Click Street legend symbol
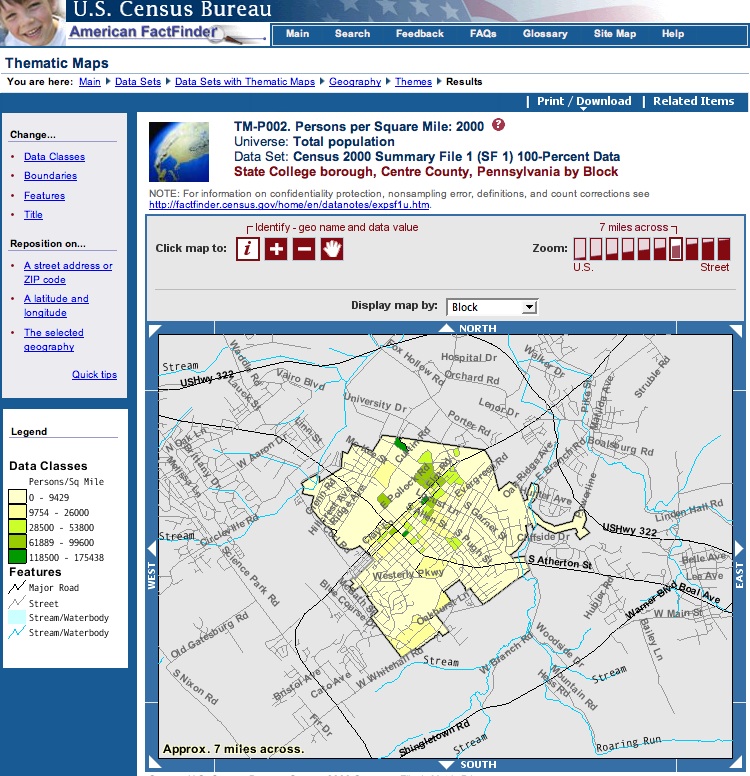Viewport: 750px width, 776px height. pos(17,603)
